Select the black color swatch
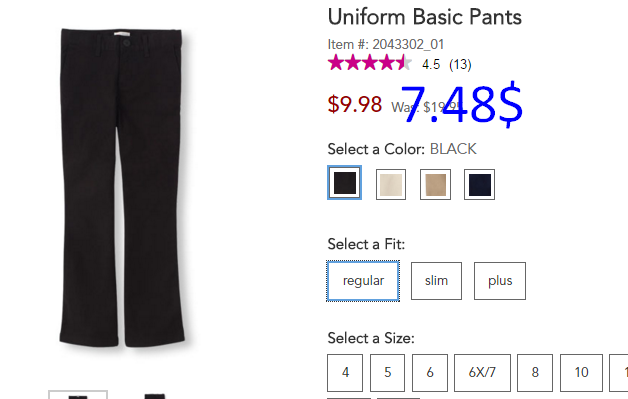The height and width of the screenshot is (399, 628). [344, 183]
